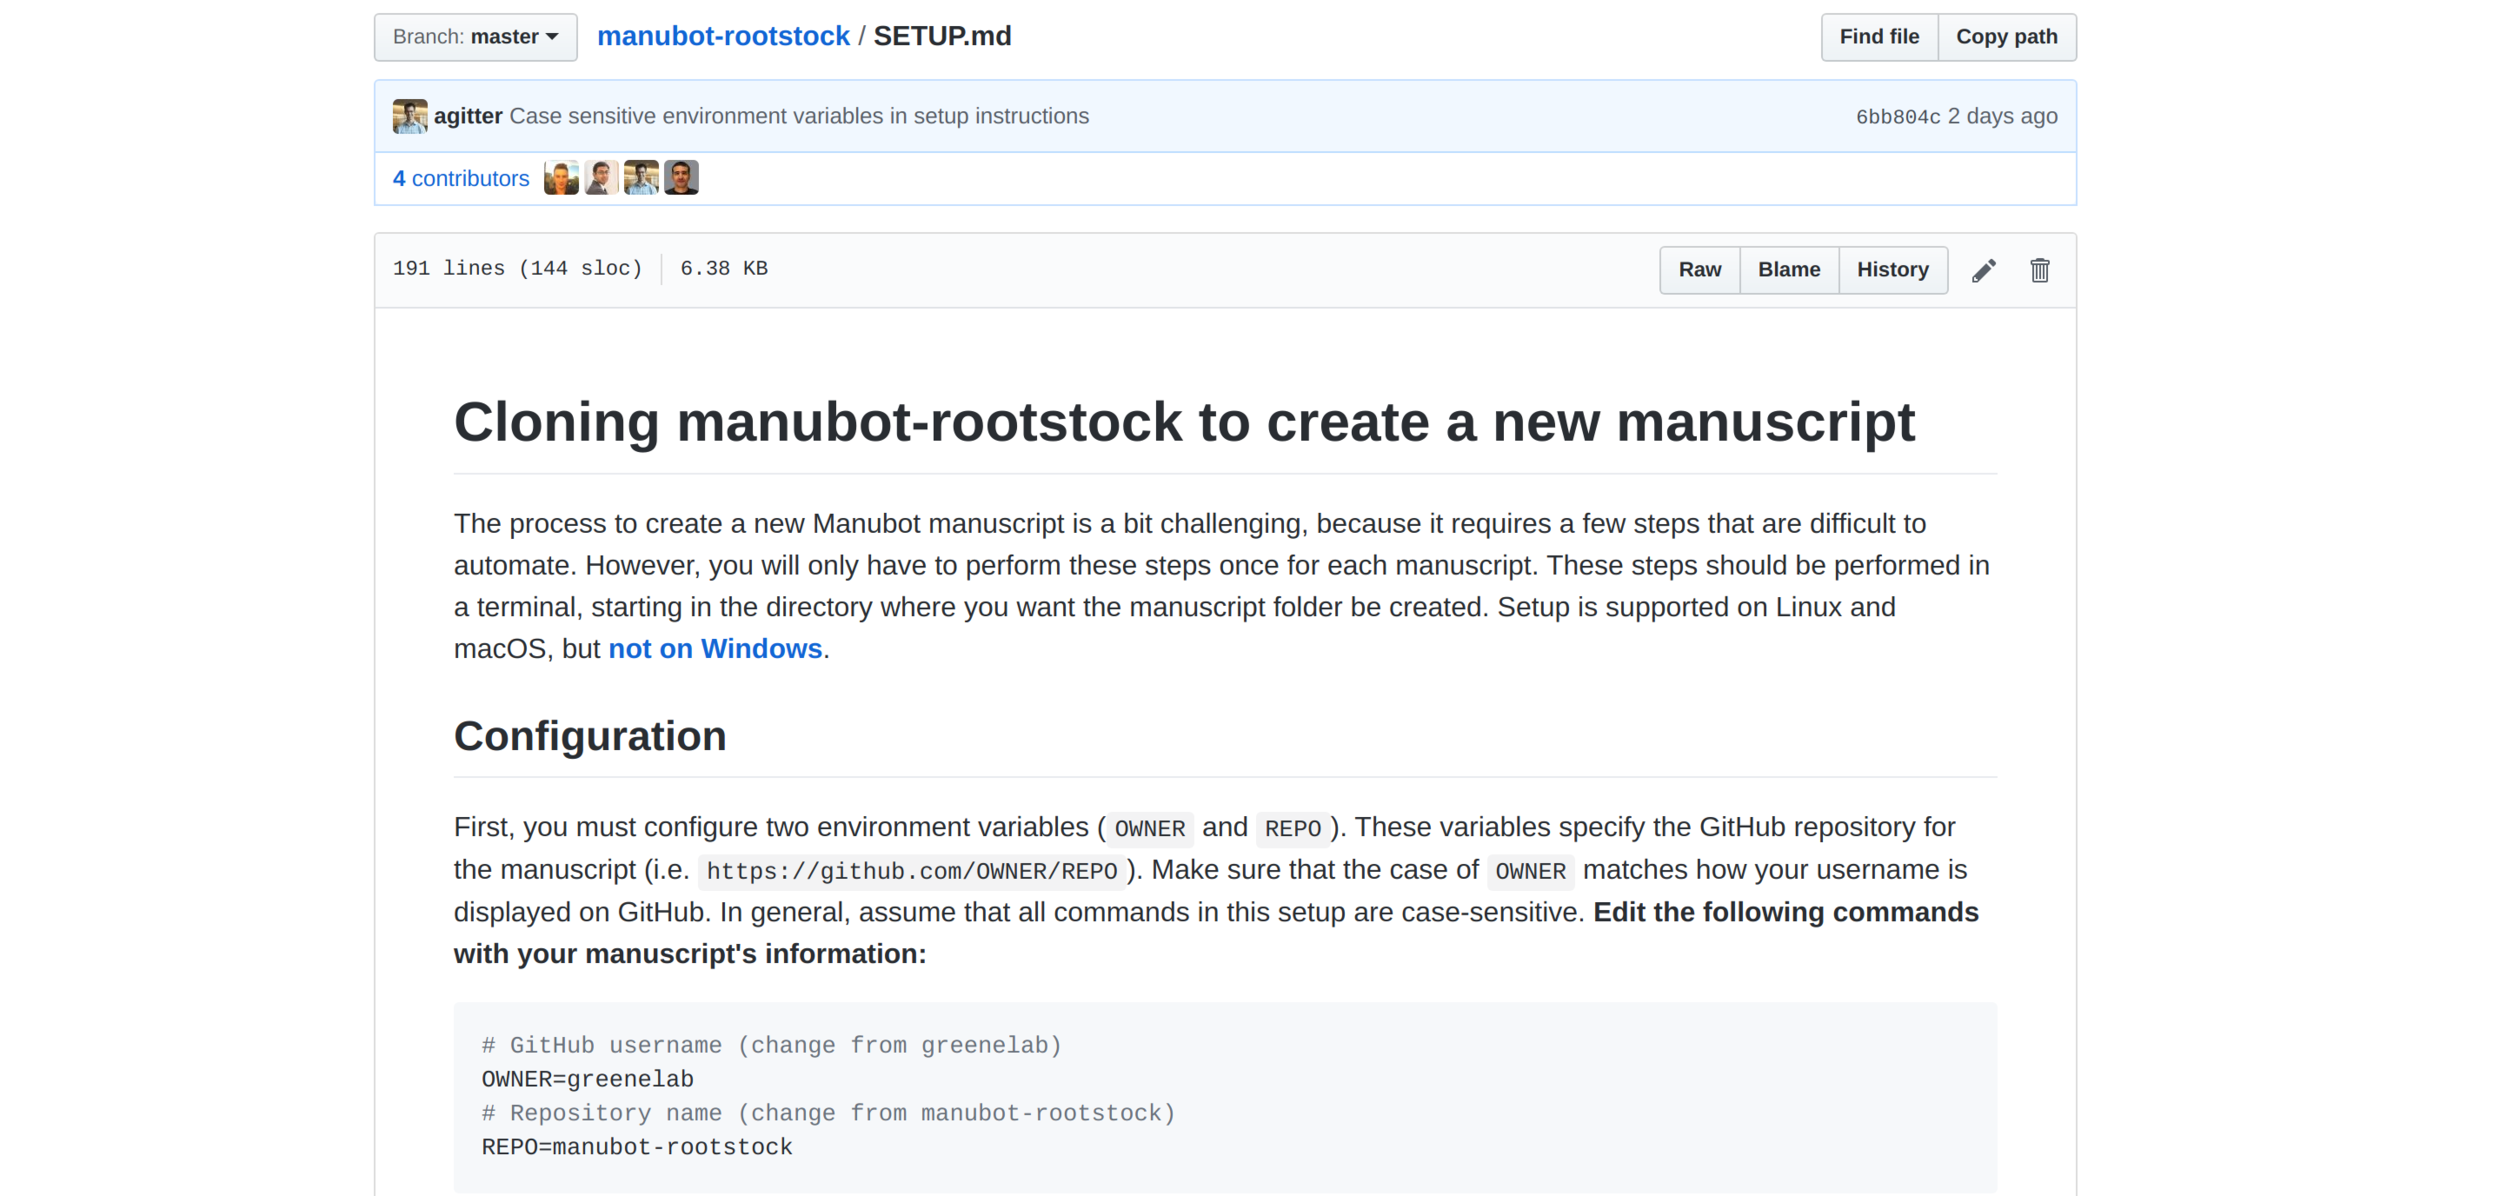Open the commit hash 6bb804c
This screenshot has height=1196, width=2500.
(1897, 117)
